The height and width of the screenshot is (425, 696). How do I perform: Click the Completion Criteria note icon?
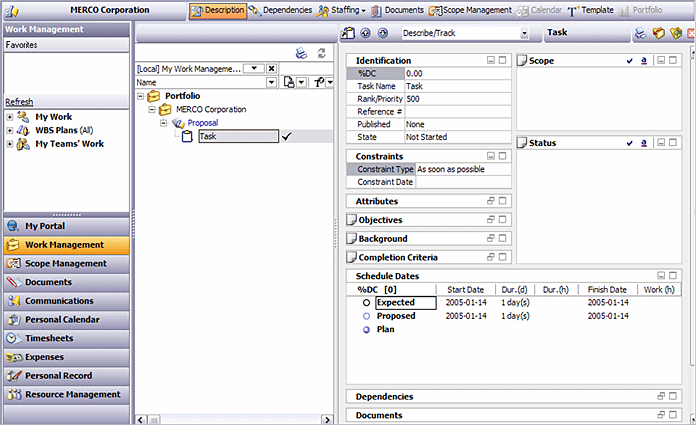point(352,257)
